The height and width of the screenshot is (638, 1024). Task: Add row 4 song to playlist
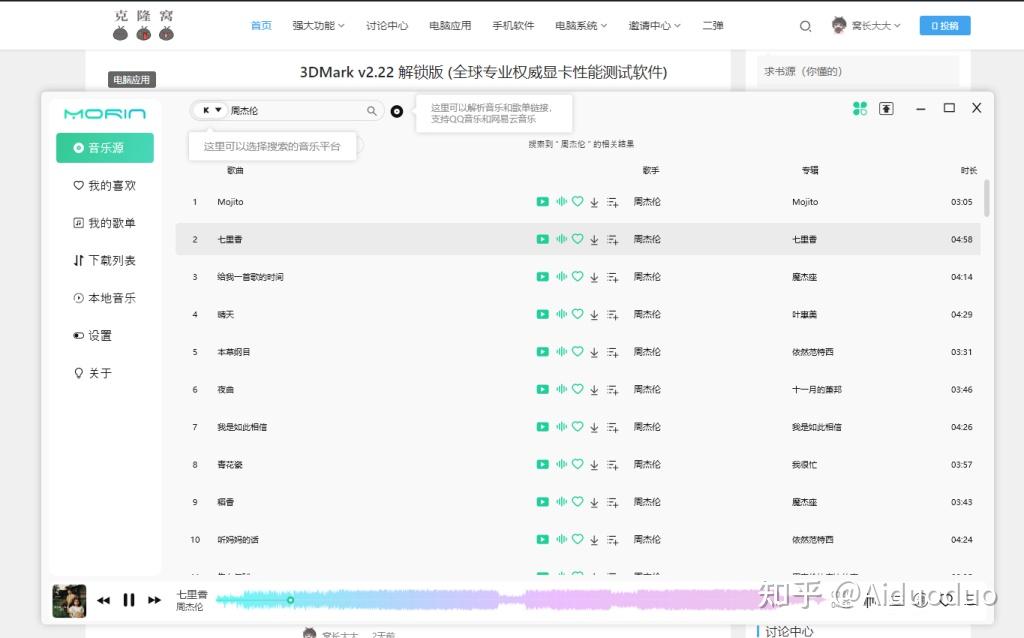(613, 315)
